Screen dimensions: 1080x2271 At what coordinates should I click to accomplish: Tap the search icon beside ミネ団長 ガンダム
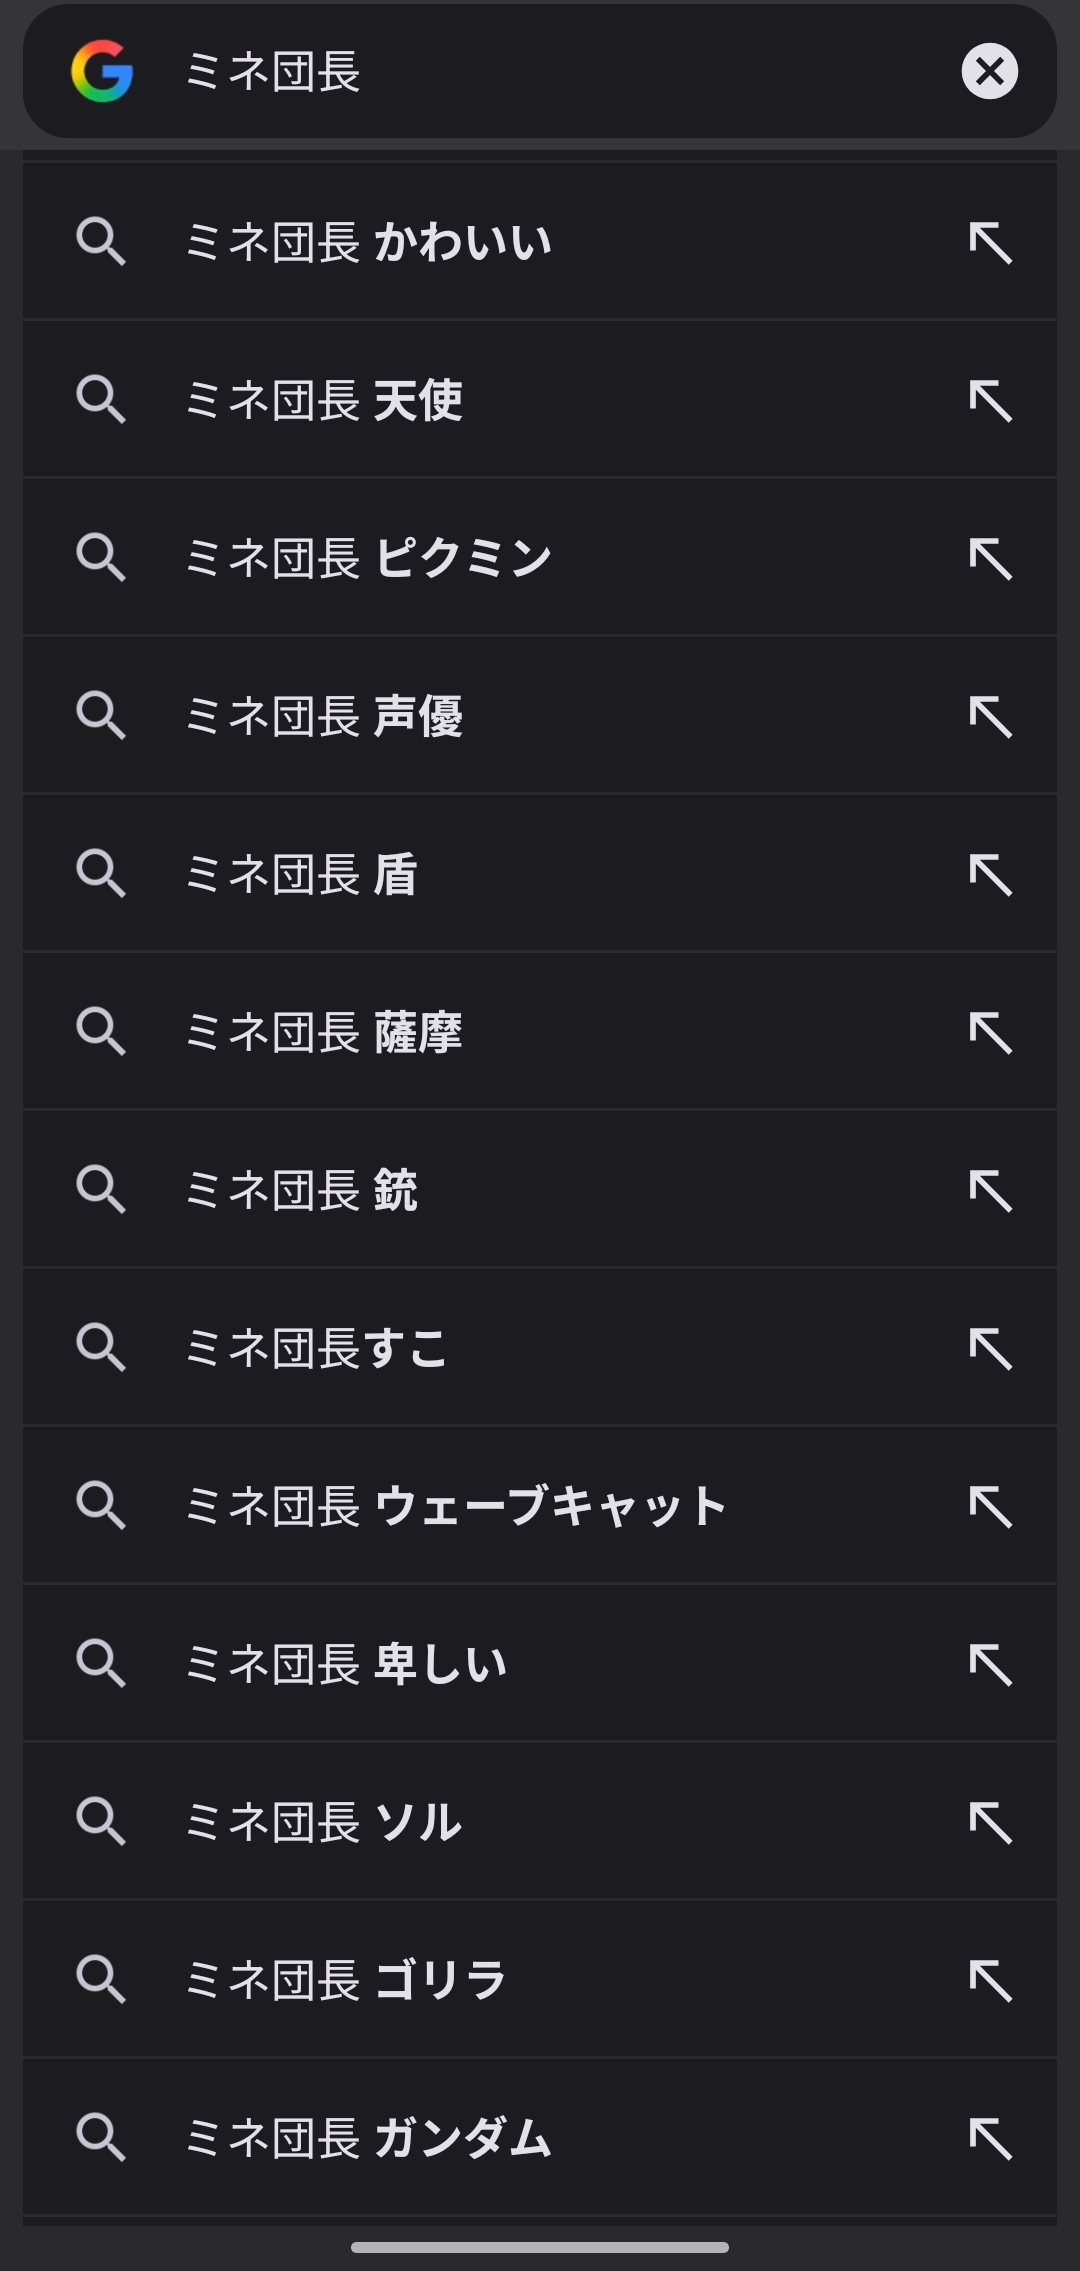tap(101, 2138)
